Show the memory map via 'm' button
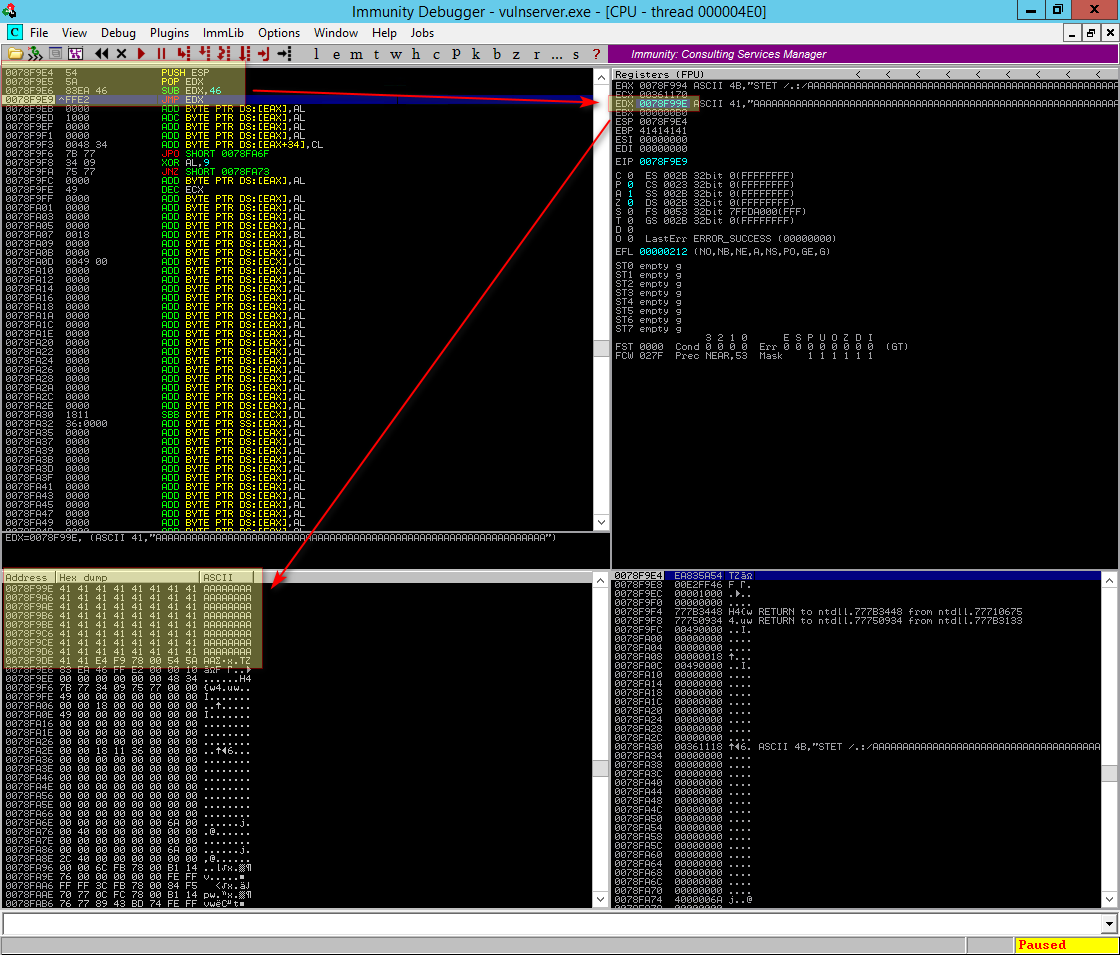 tap(356, 54)
